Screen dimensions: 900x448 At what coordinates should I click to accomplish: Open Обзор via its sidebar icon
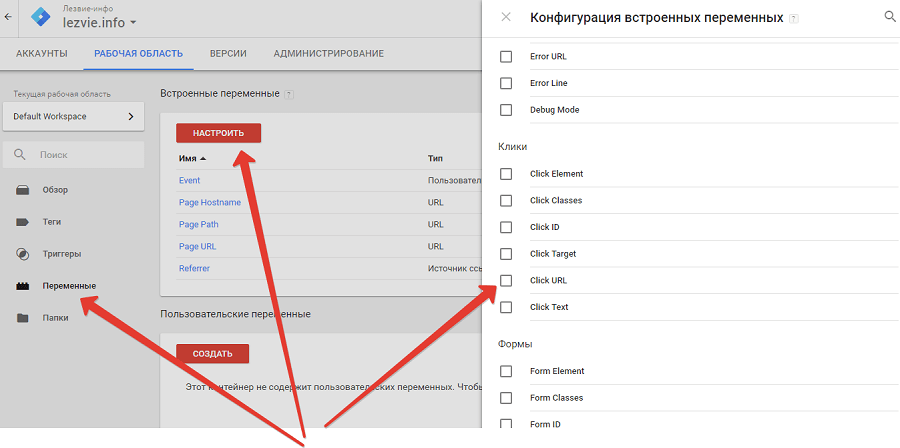pyautogui.click(x=22, y=190)
